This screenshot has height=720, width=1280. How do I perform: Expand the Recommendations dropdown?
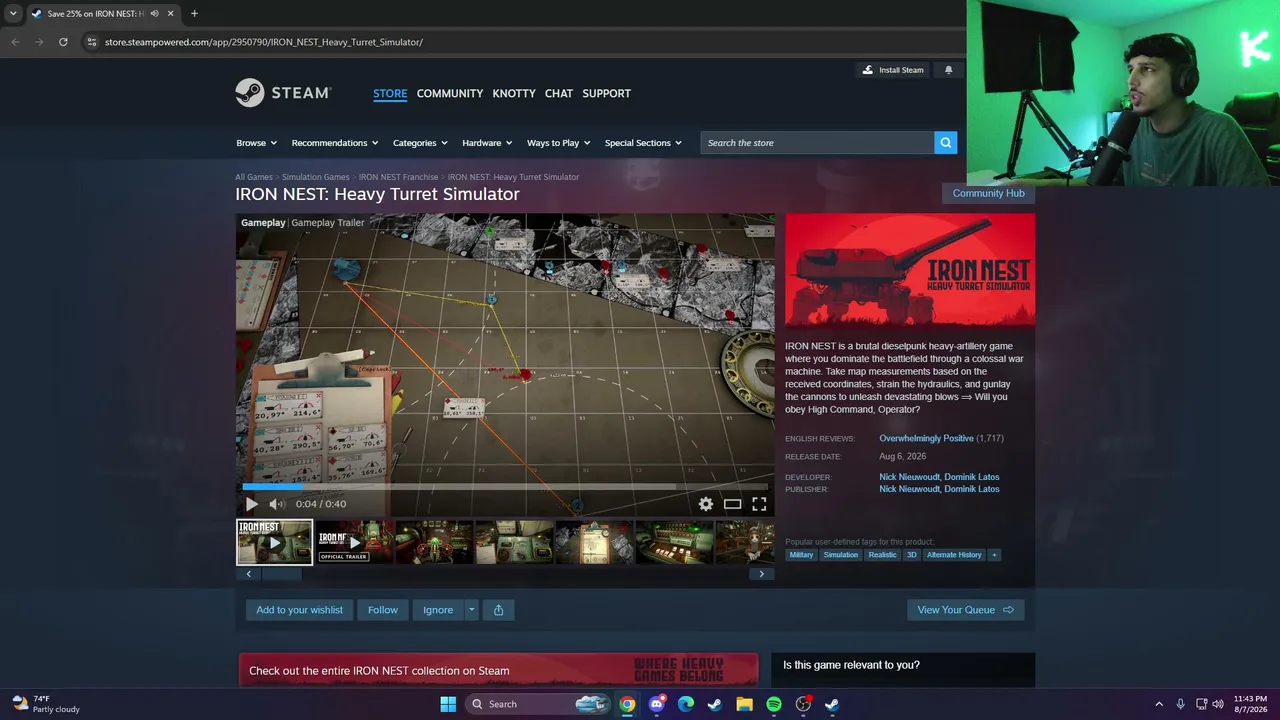(335, 143)
